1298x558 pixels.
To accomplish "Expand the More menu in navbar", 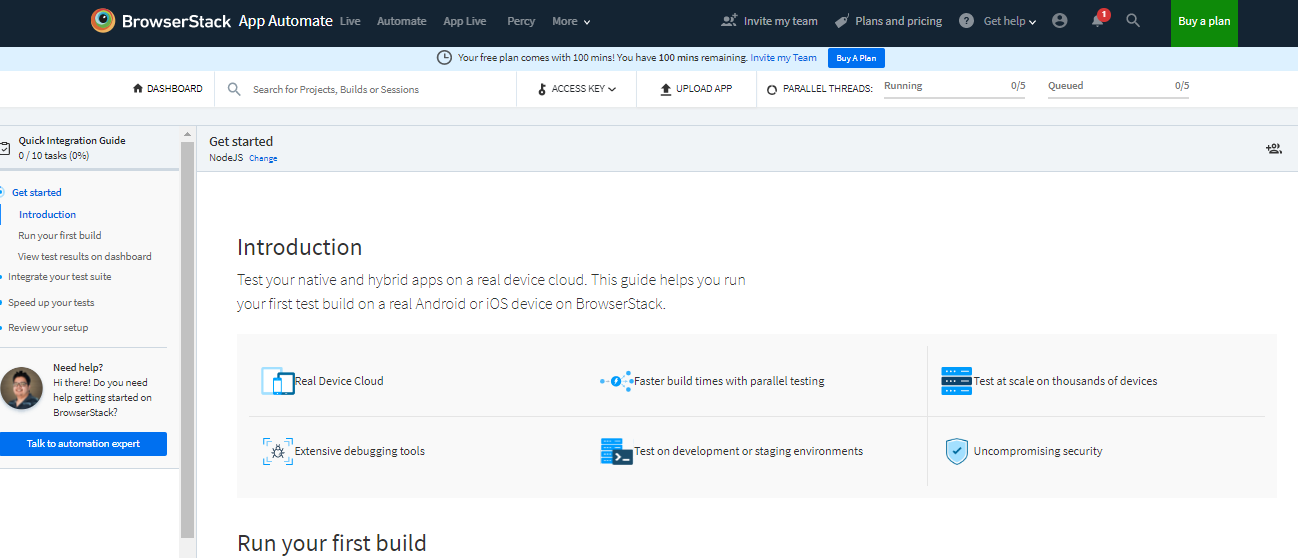I will click(571, 21).
